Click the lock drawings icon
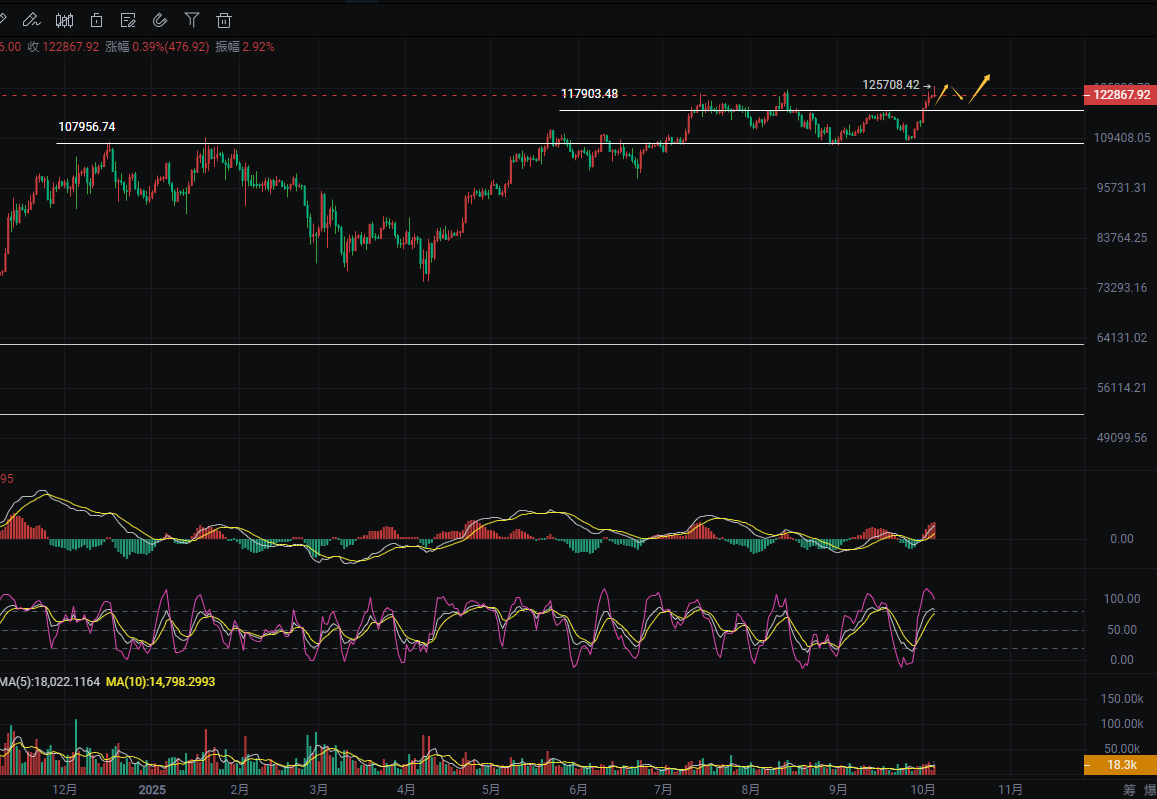This screenshot has height=799, width=1157. (96, 19)
